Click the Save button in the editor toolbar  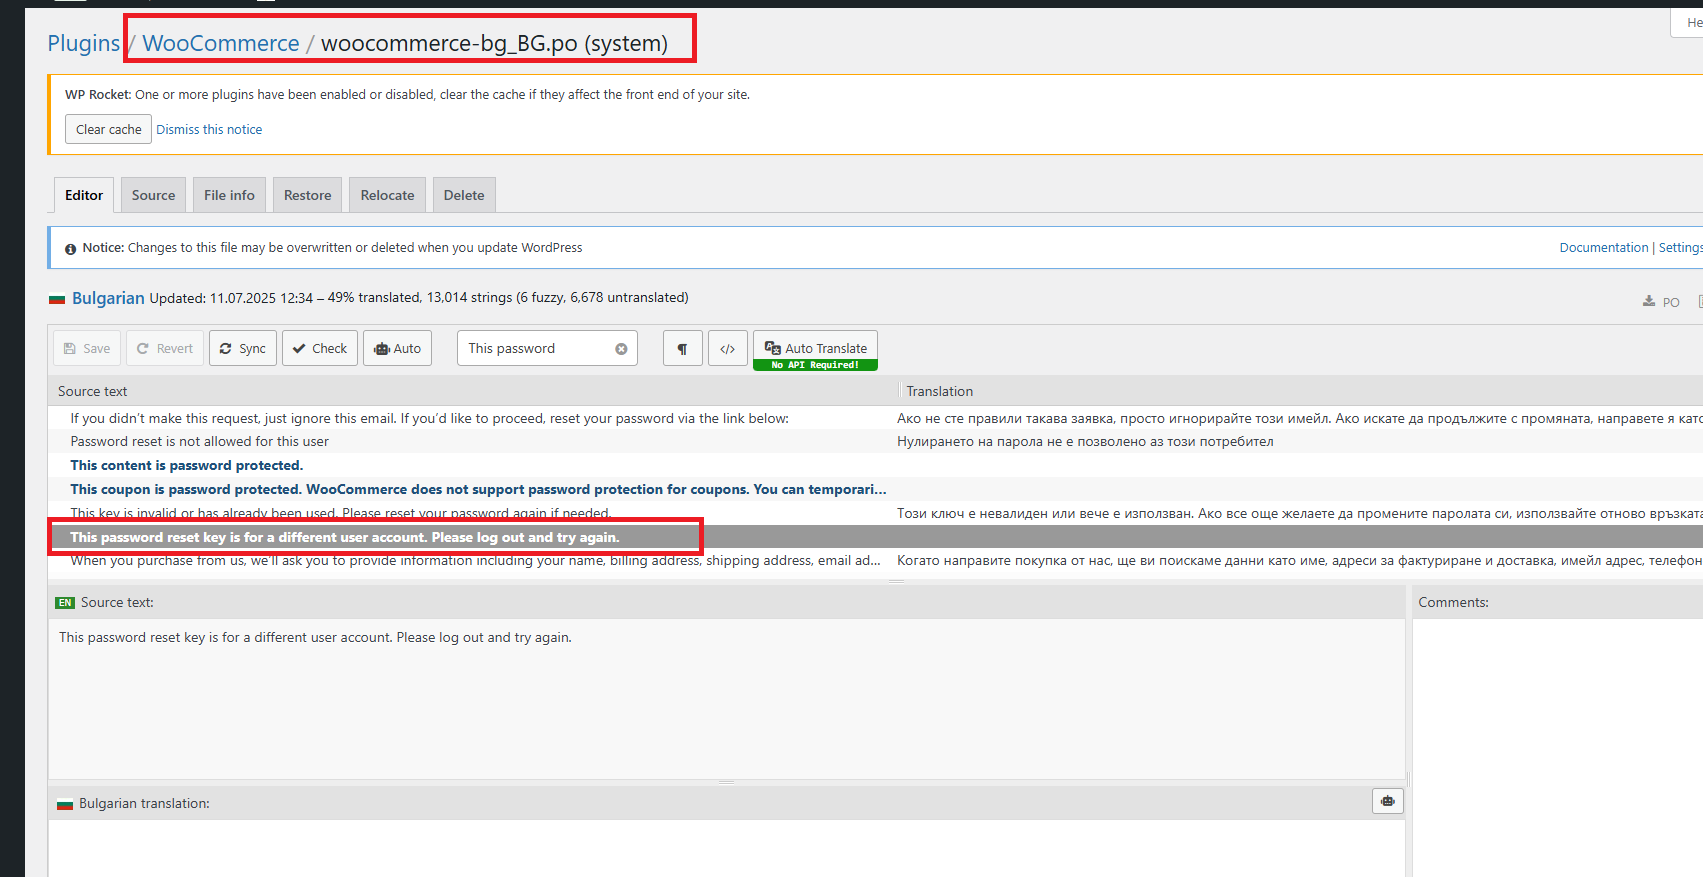[x=87, y=349]
